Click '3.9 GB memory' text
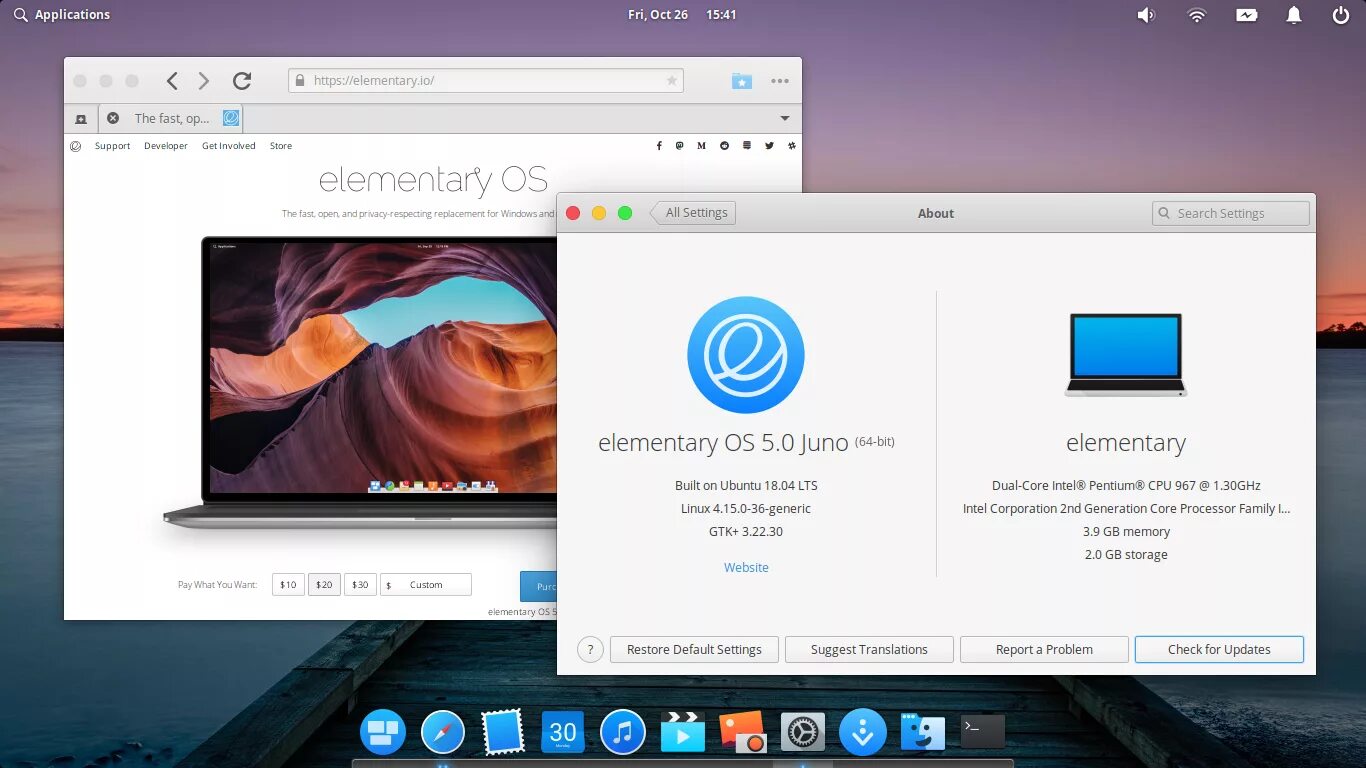The image size is (1366, 768). (x=1126, y=532)
